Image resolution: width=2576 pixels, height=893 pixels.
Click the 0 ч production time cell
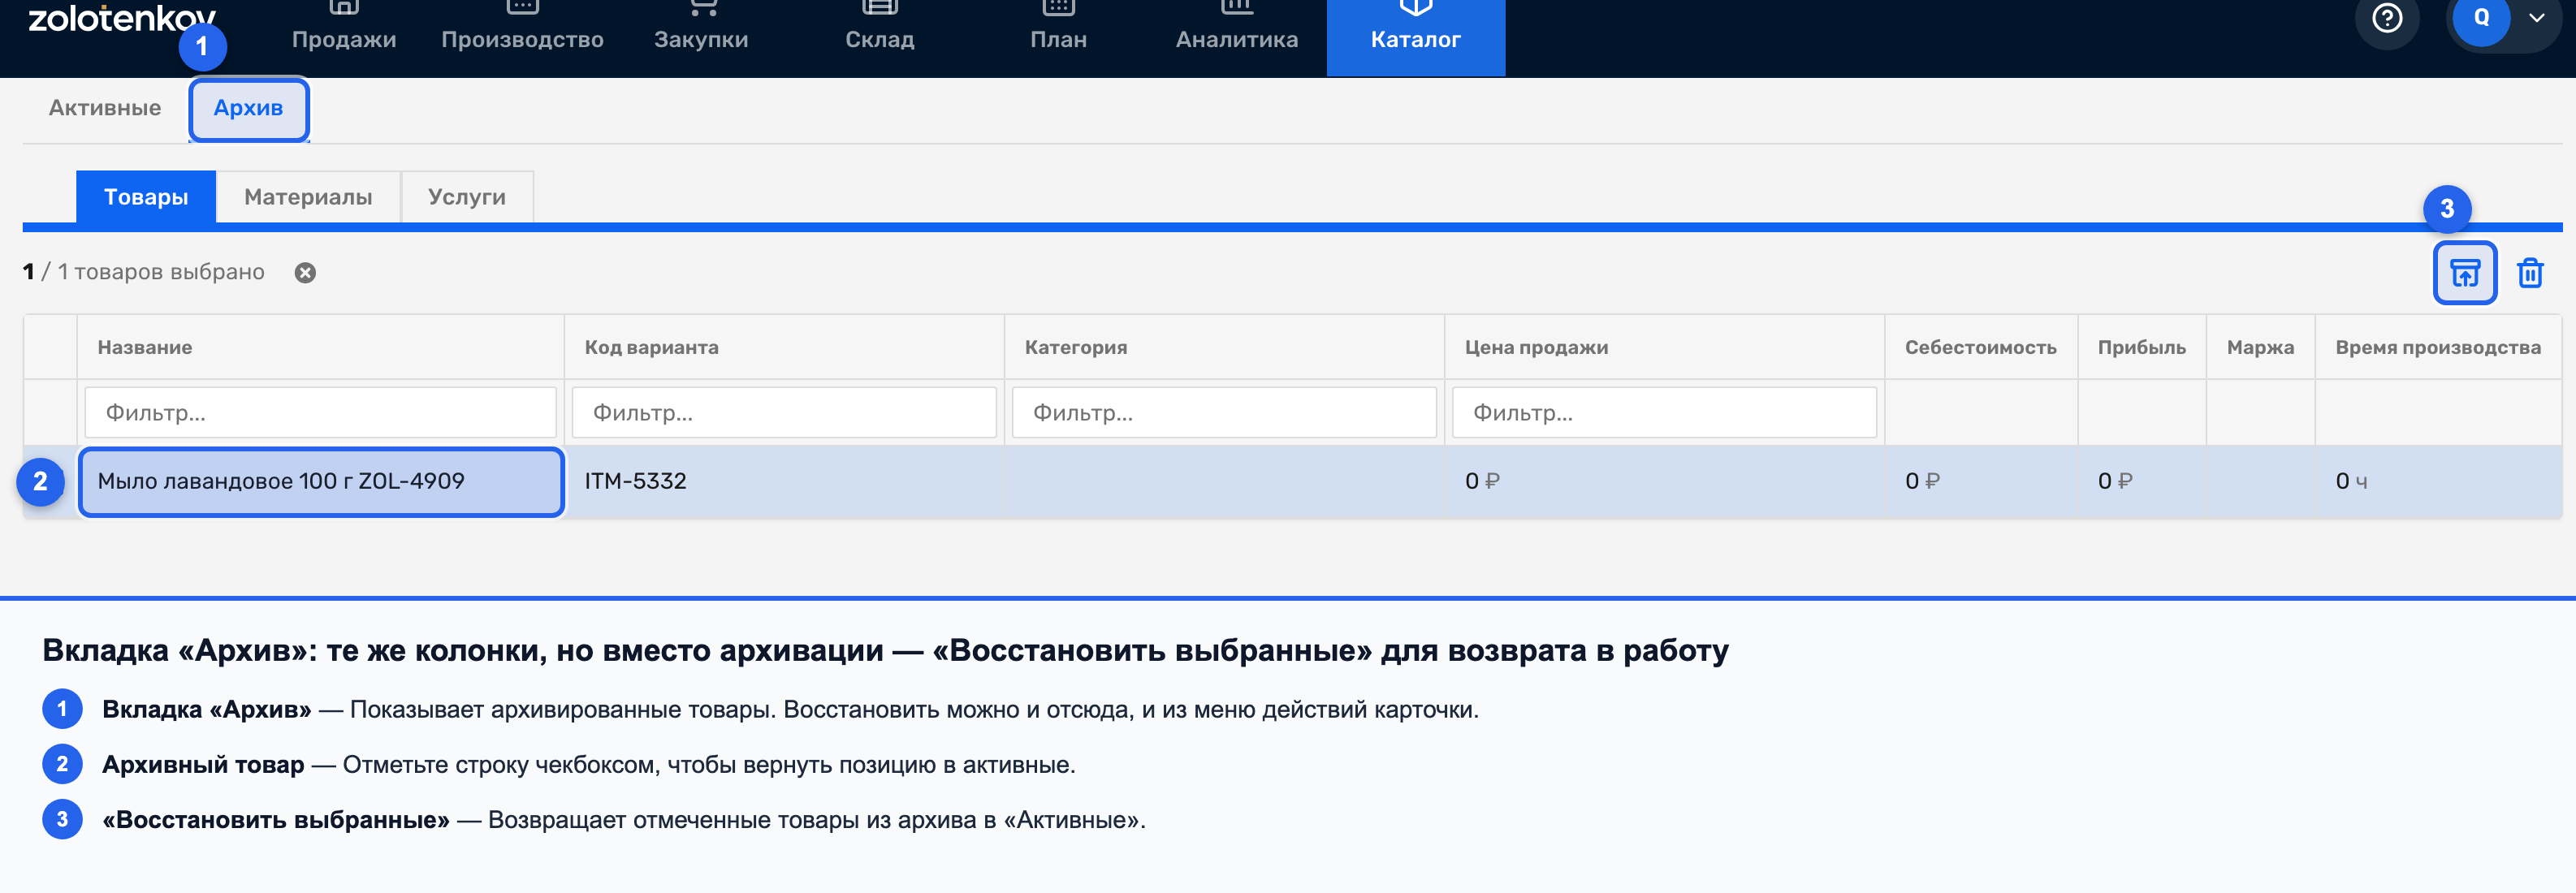coord(2437,481)
